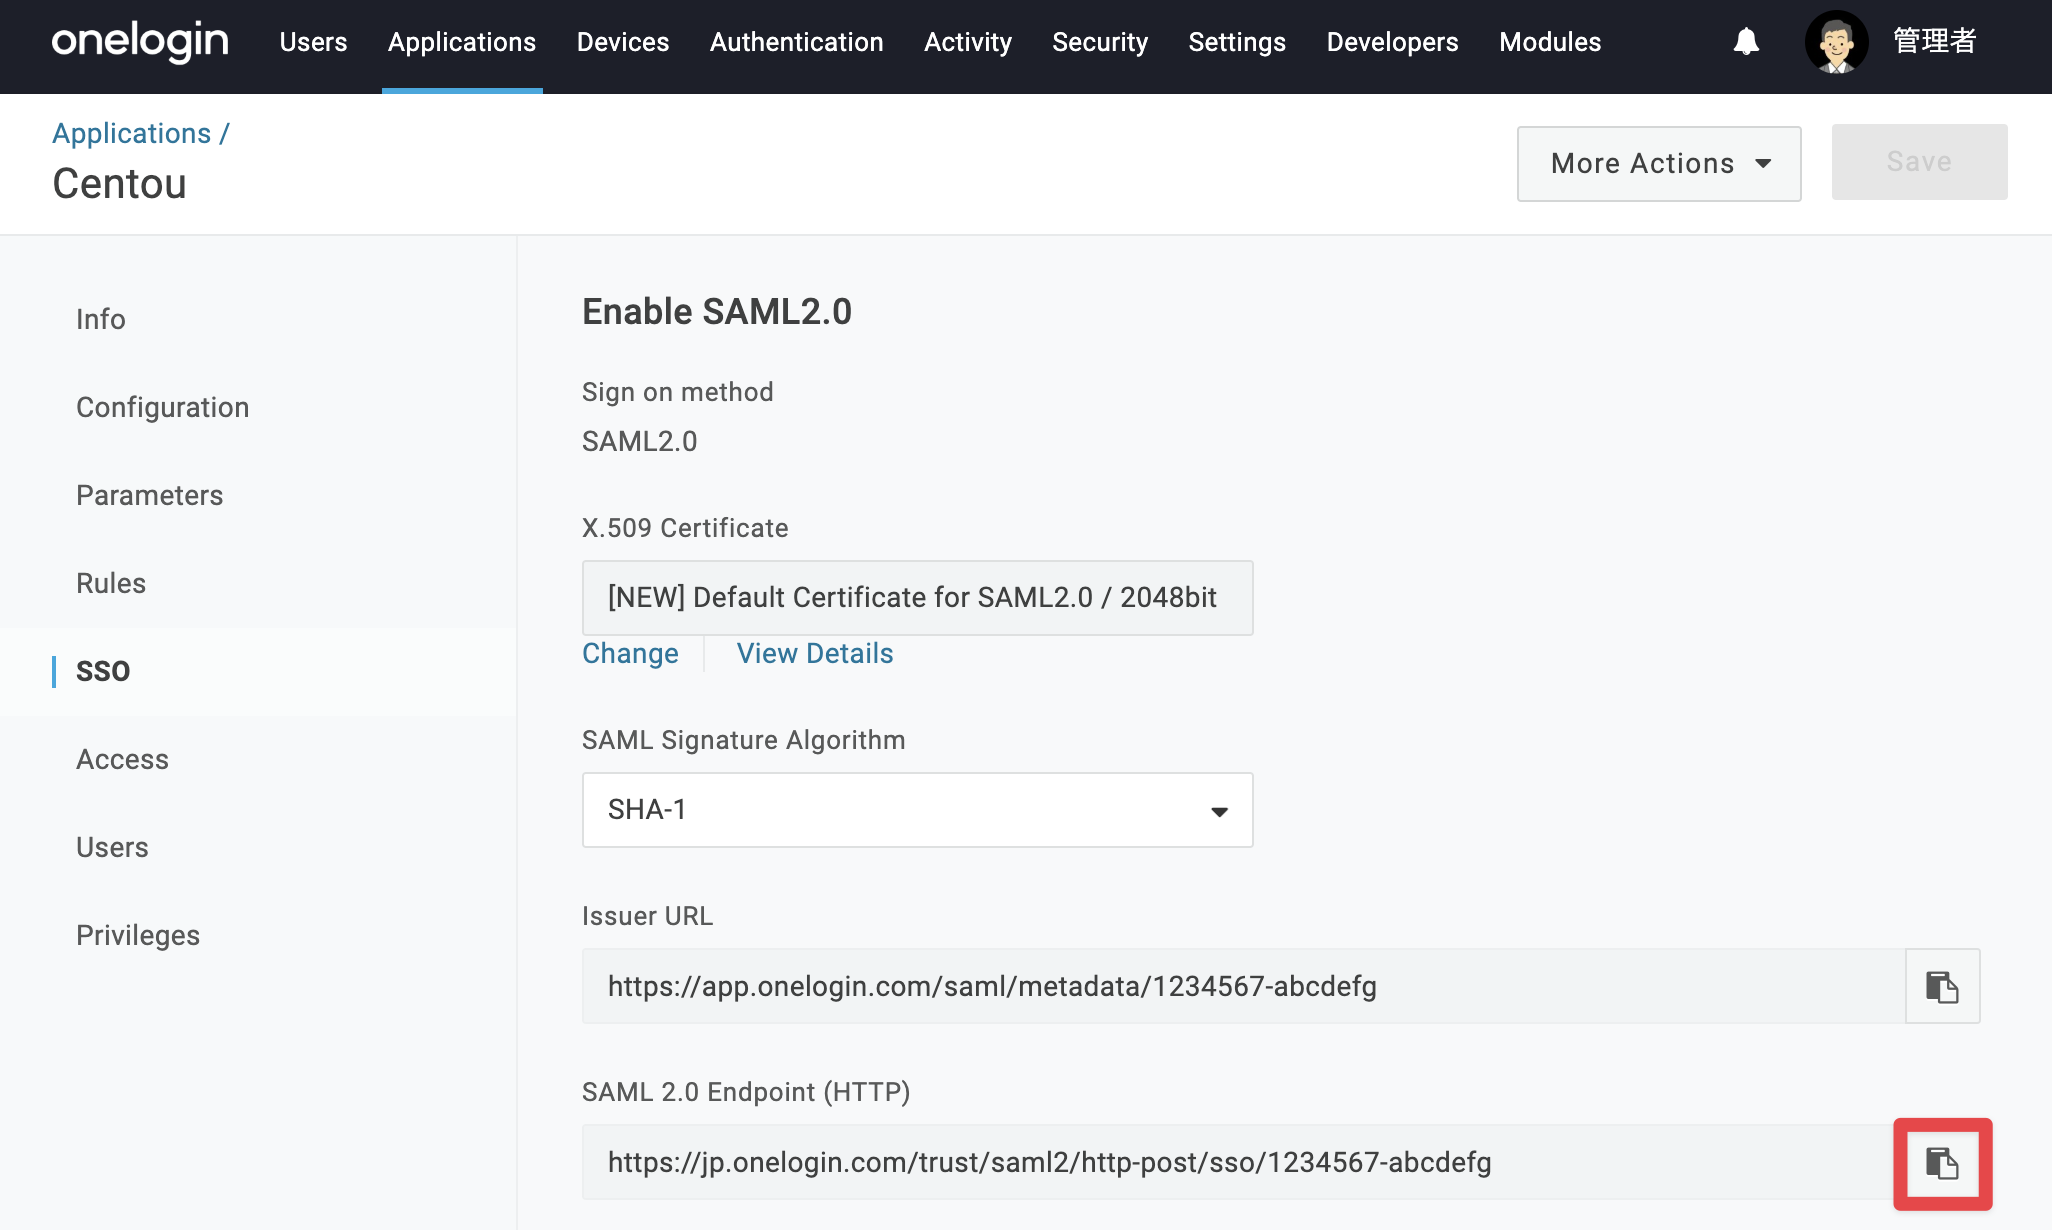Open the Devices top menu

coord(623,42)
